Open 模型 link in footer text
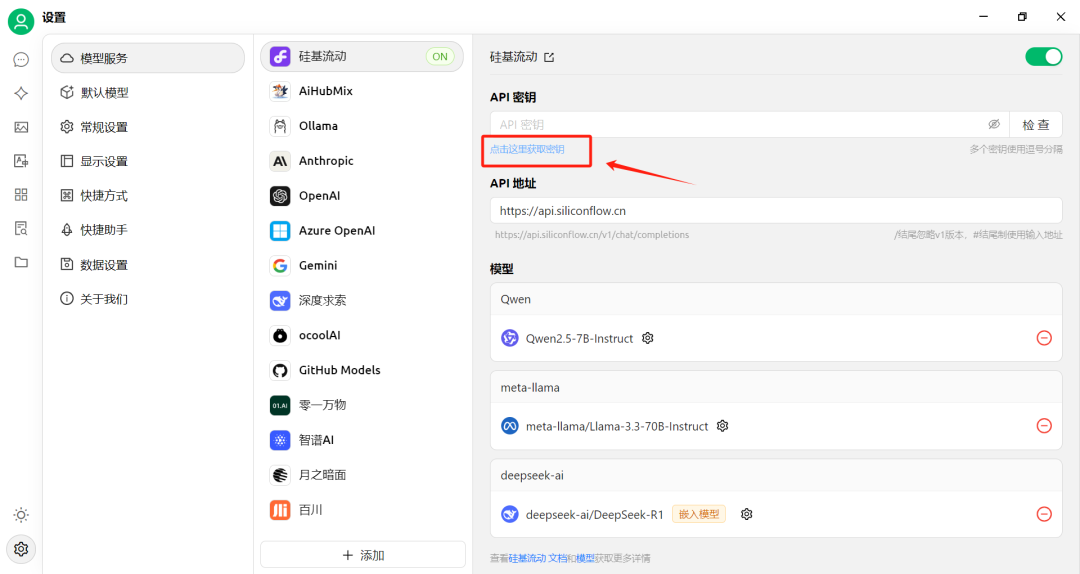The height and width of the screenshot is (574, 1080). [585, 558]
